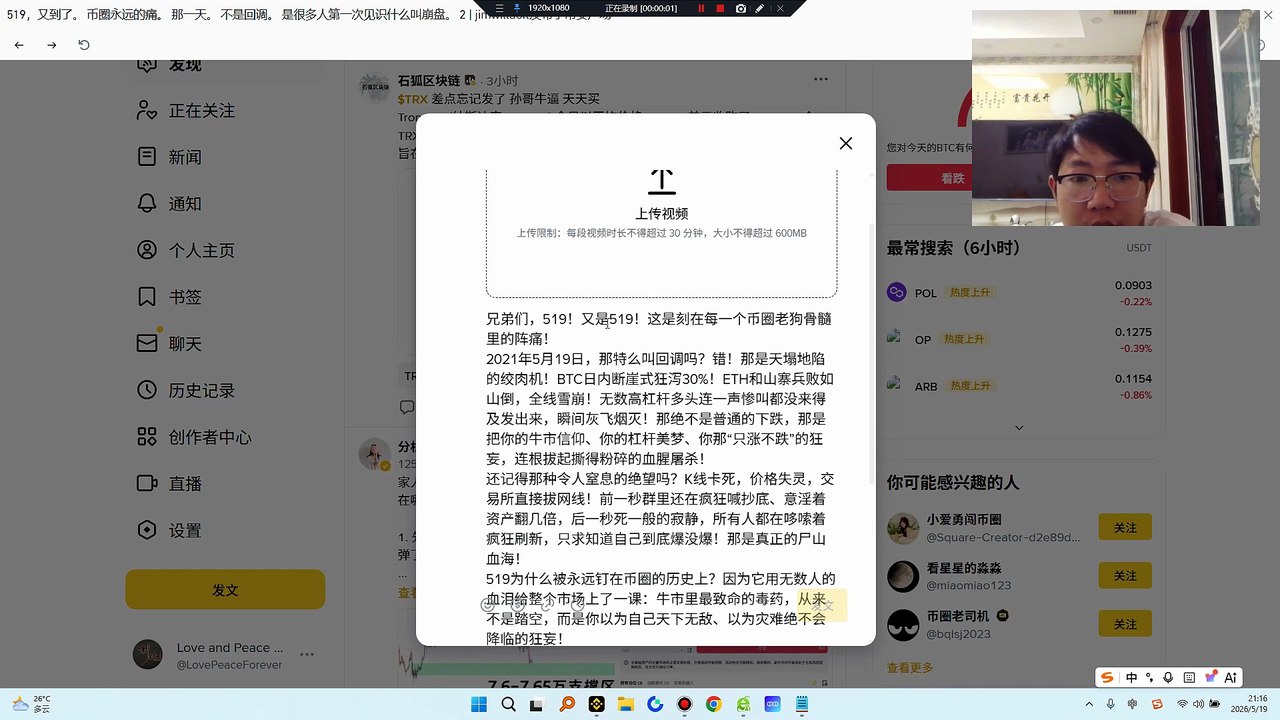Click the 查看更多 link

click(x=910, y=668)
